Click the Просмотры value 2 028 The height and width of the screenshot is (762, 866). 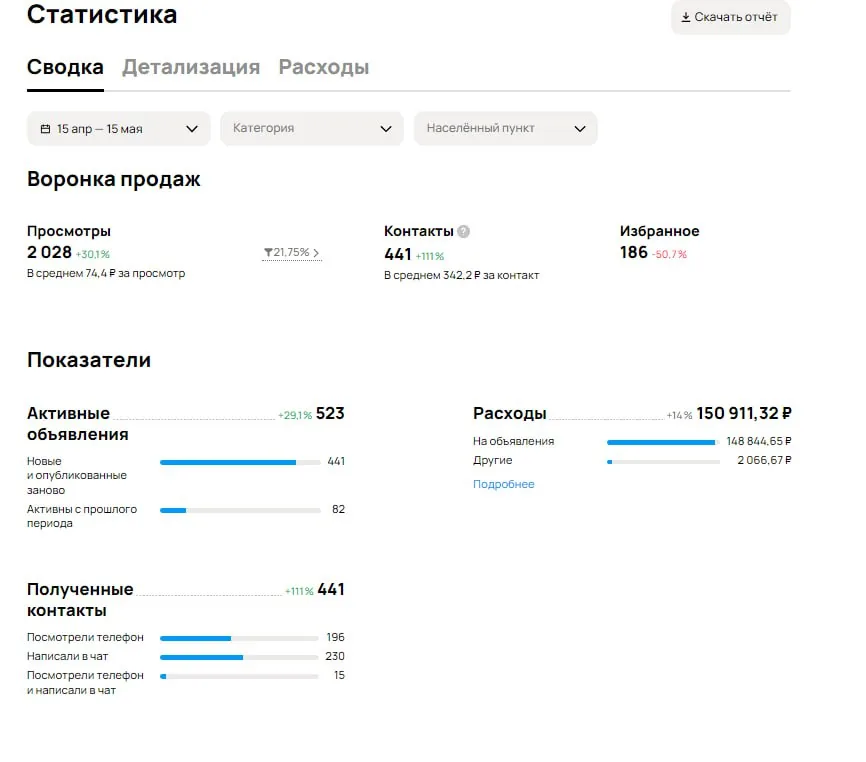49,252
